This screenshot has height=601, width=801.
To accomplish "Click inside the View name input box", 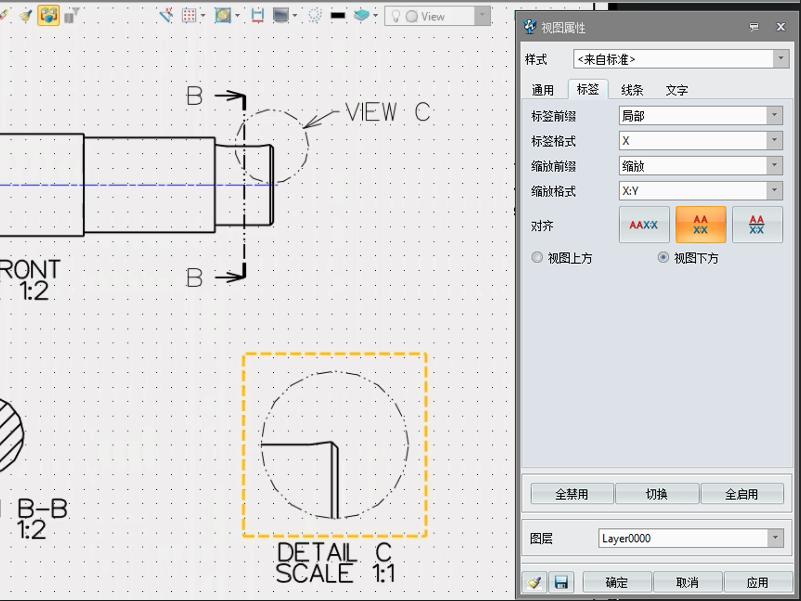I will [x=432, y=15].
